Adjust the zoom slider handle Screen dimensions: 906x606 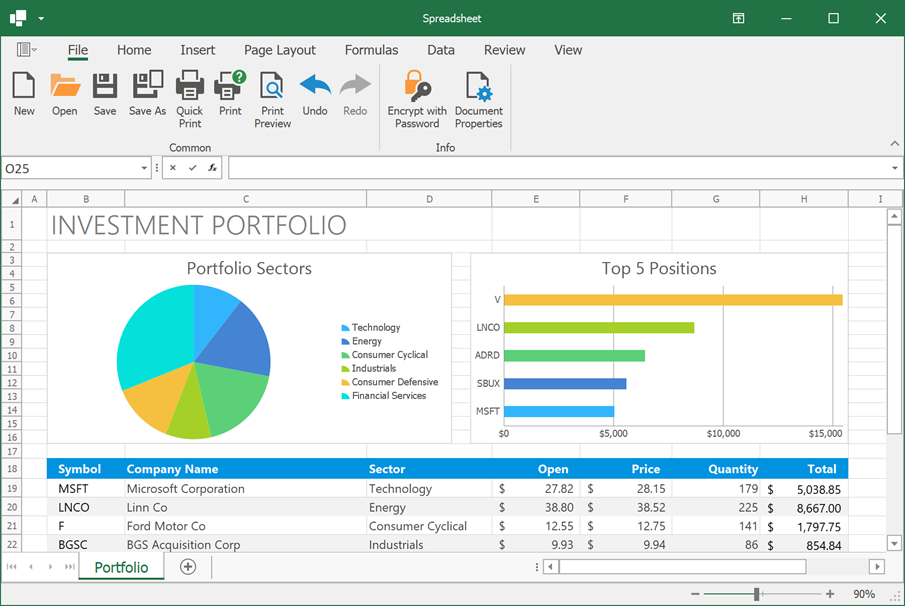tap(756, 594)
